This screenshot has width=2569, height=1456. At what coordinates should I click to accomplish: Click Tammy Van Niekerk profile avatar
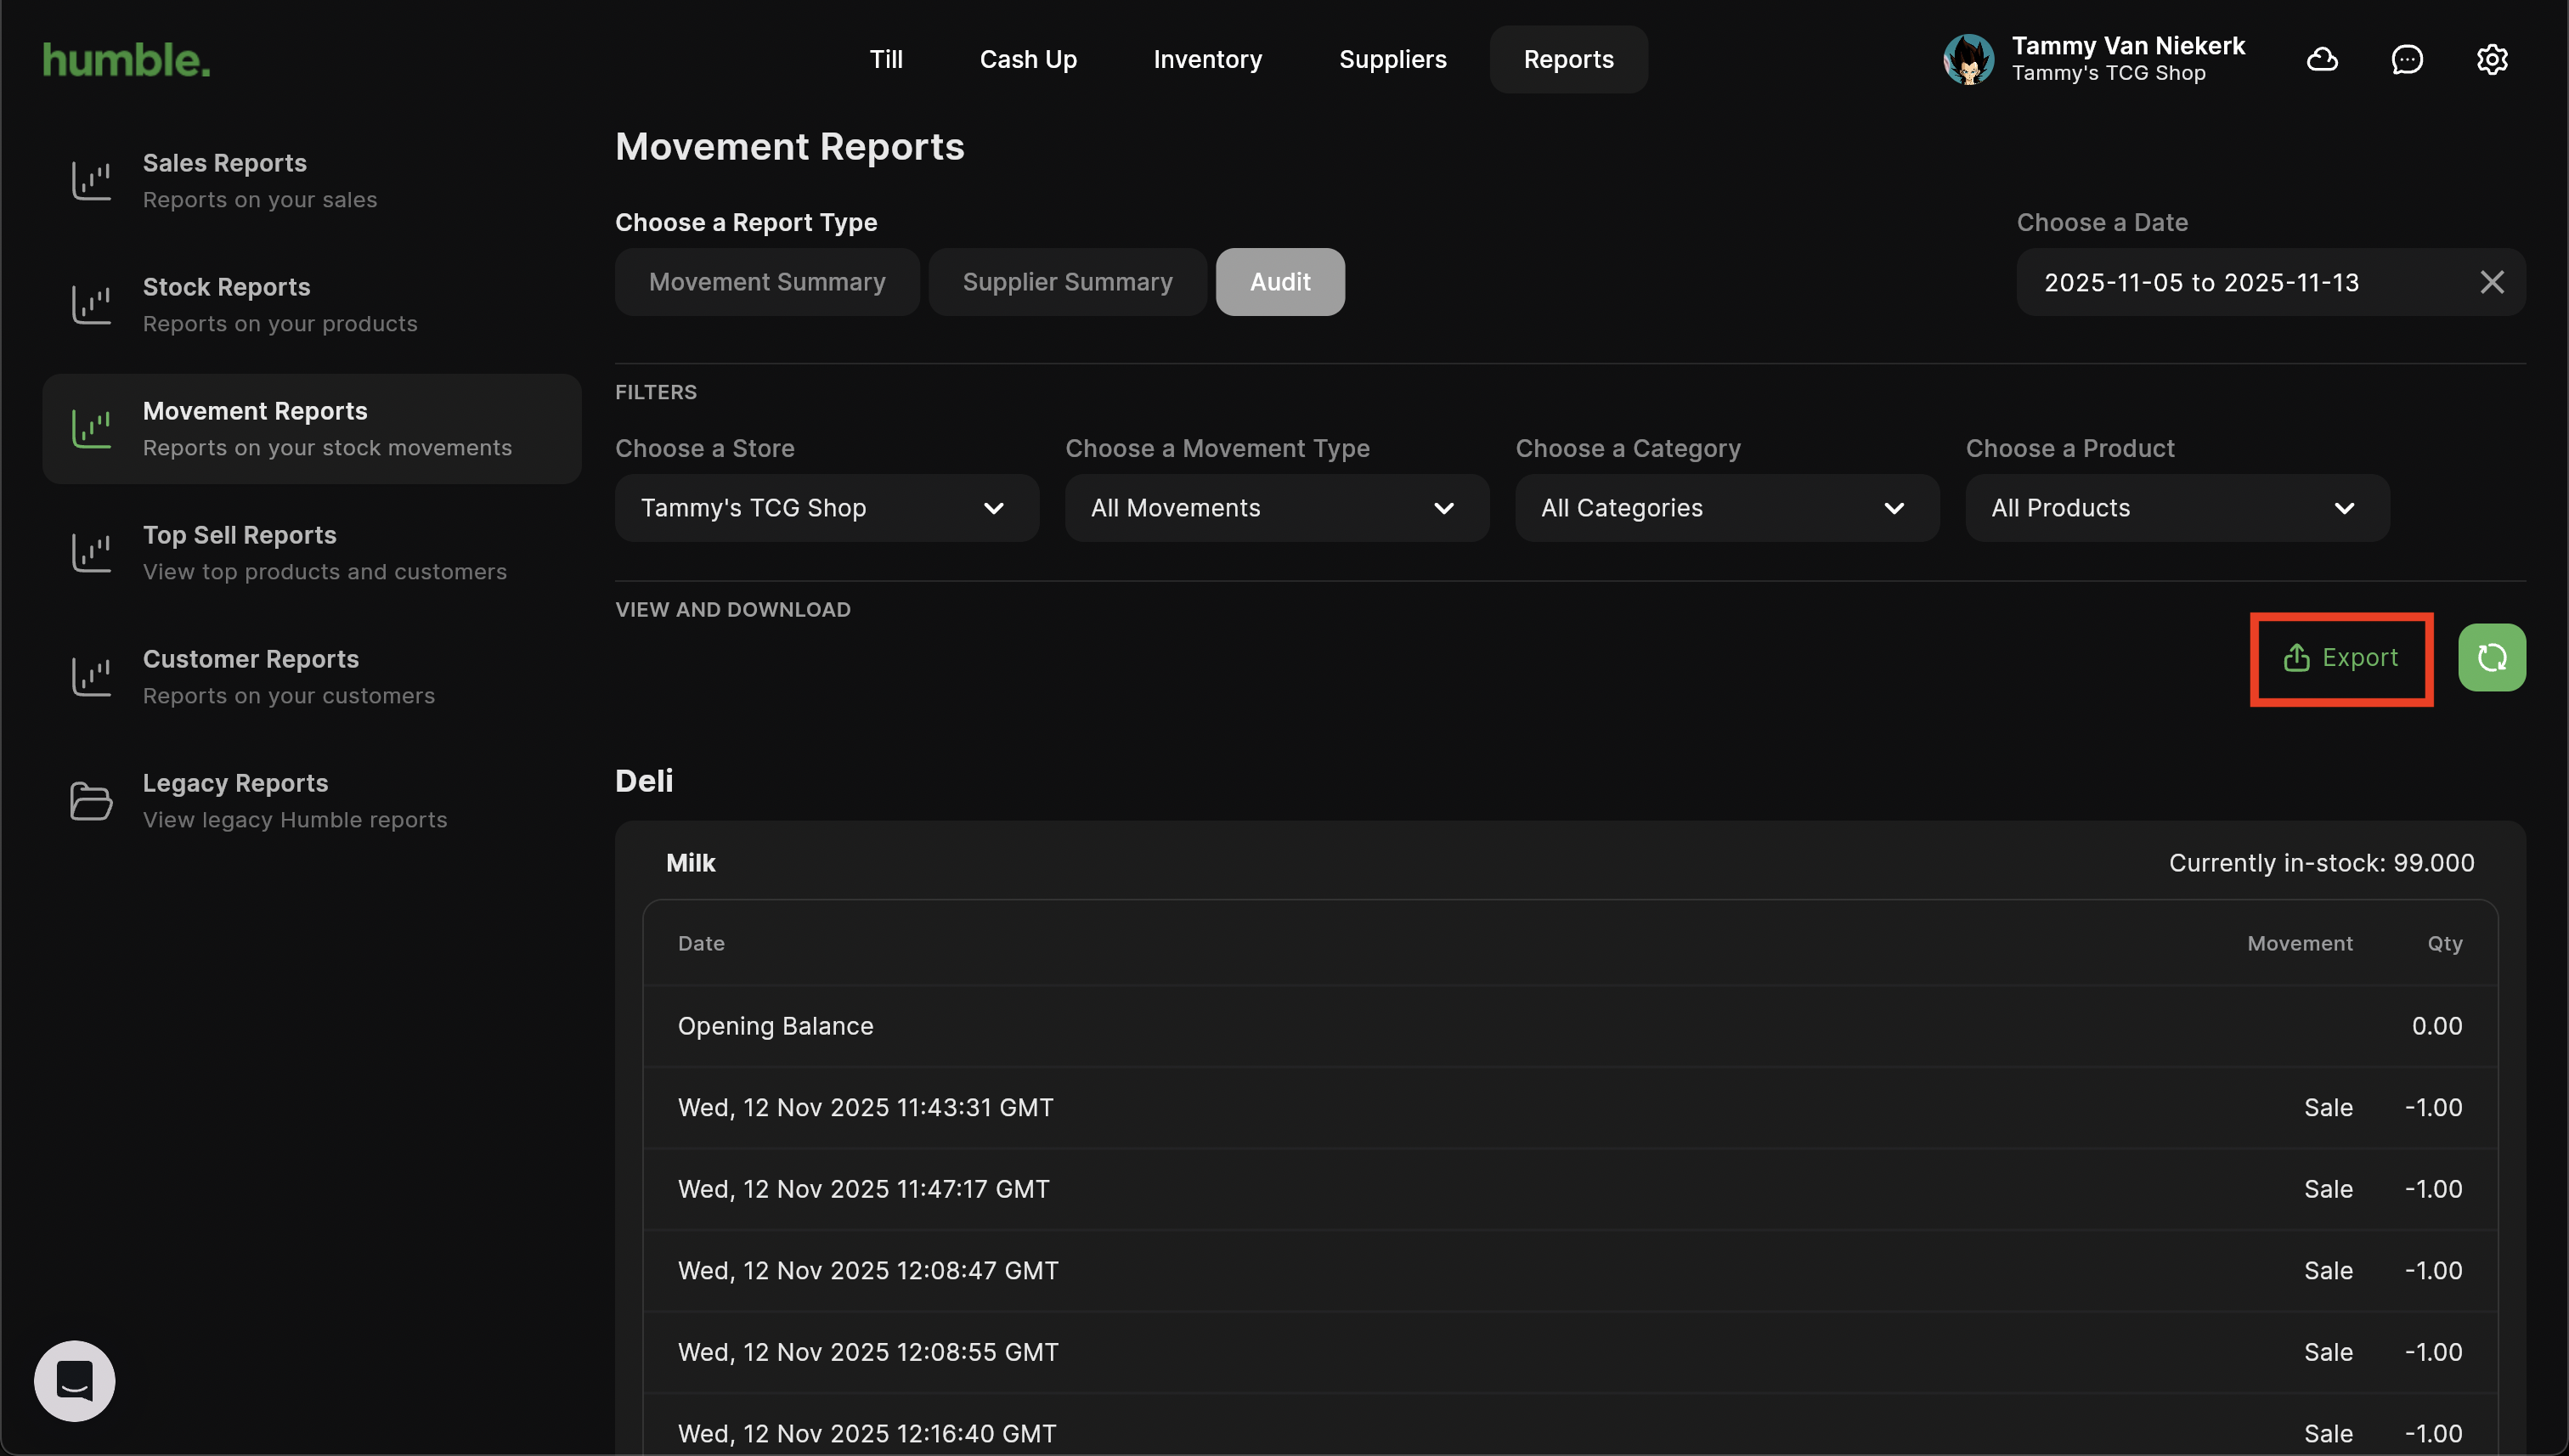pos(1968,60)
